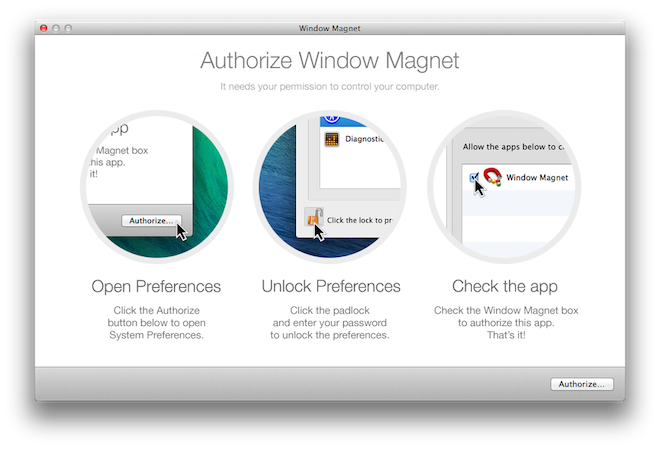Select the Diagnostics app icon in the middle illustration
The height and width of the screenshot is (449, 660).
tap(333, 139)
